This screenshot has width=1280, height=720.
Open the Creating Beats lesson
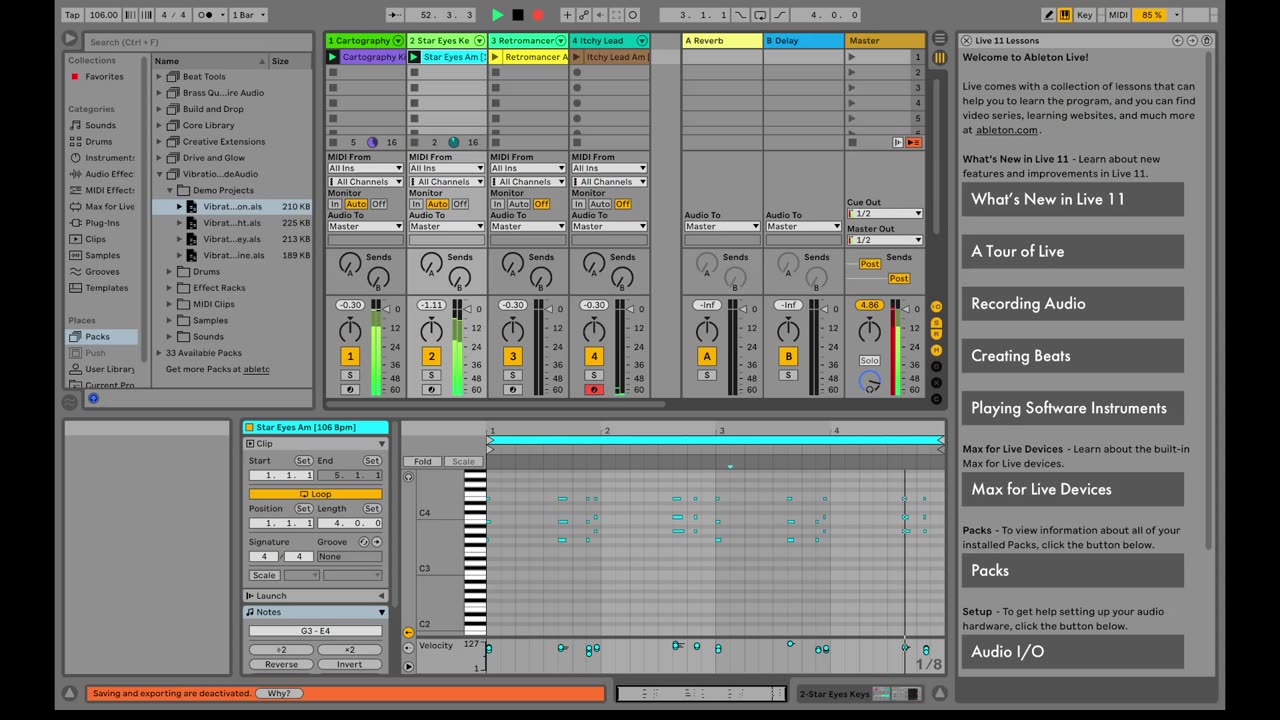1073,355
